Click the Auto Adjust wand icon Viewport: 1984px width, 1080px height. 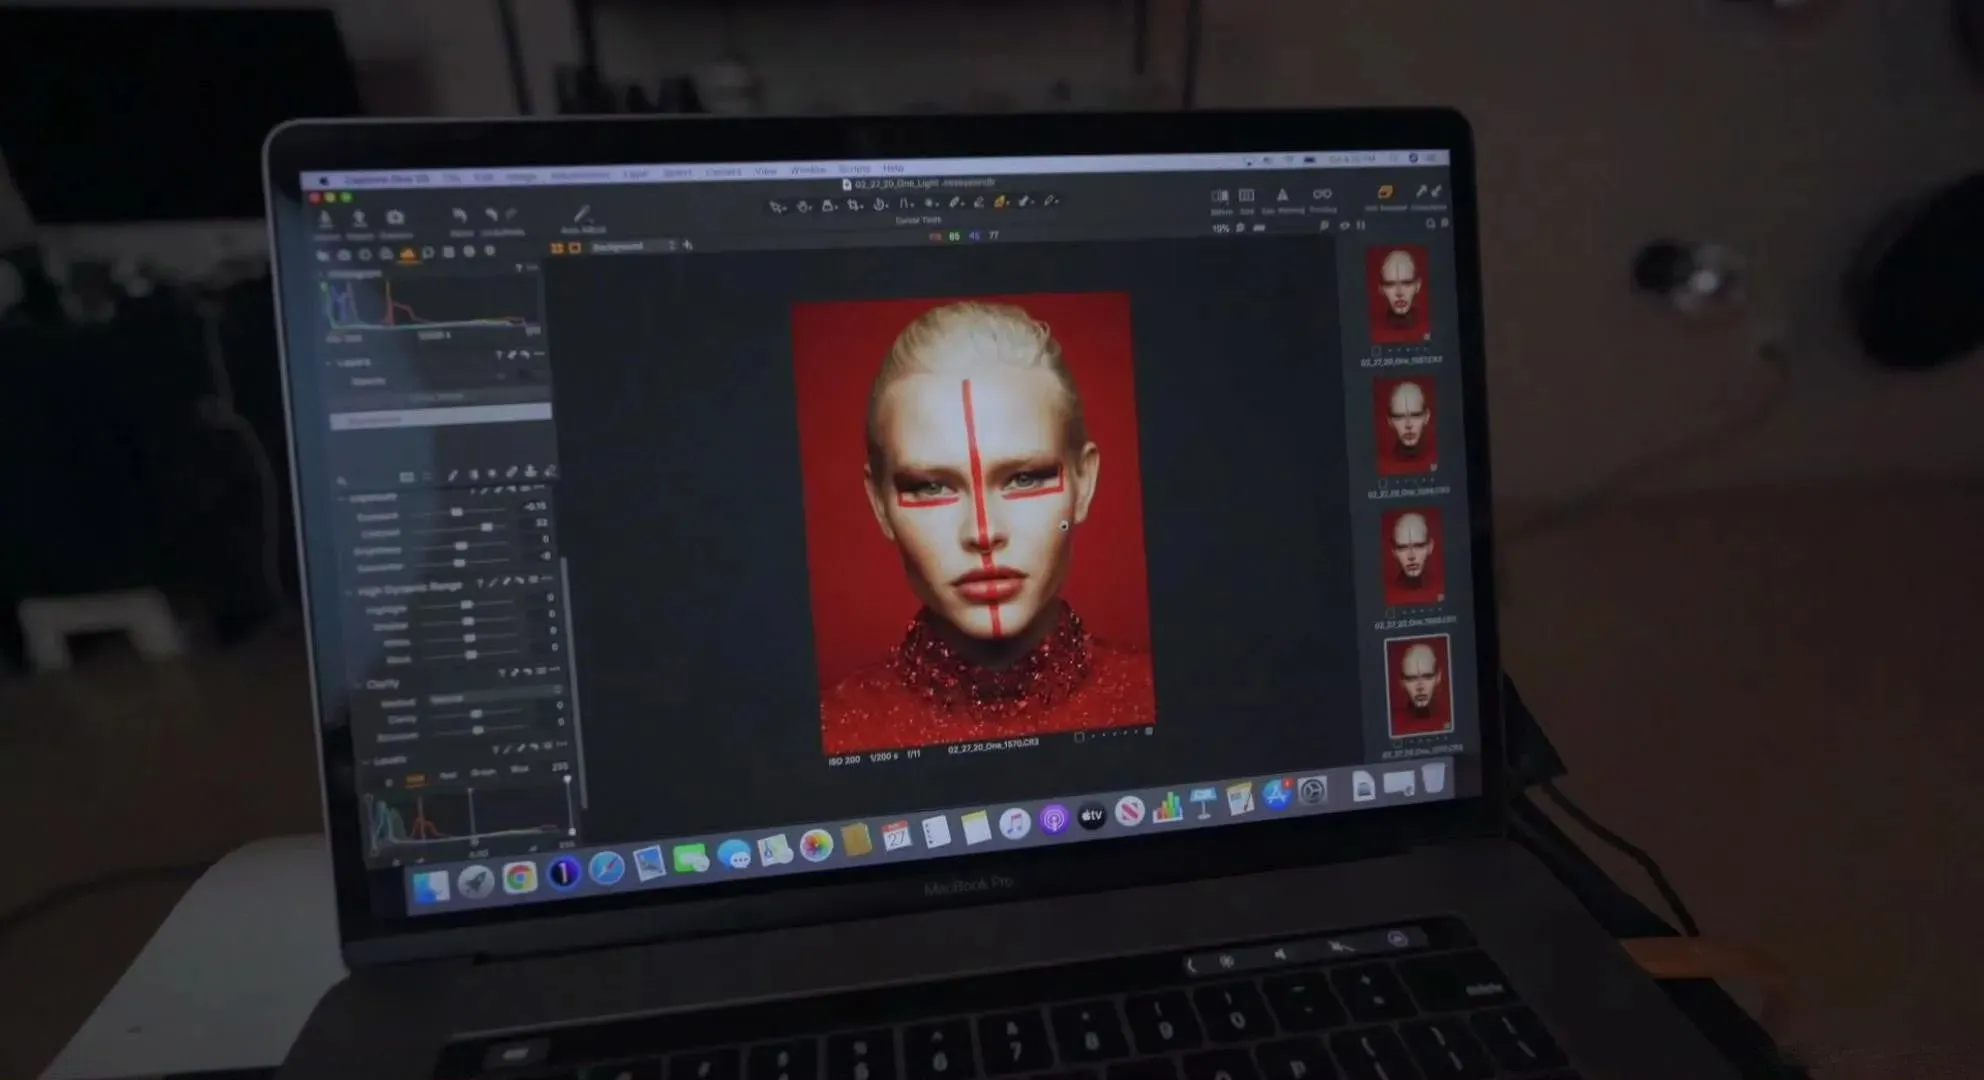pos(582,215)
